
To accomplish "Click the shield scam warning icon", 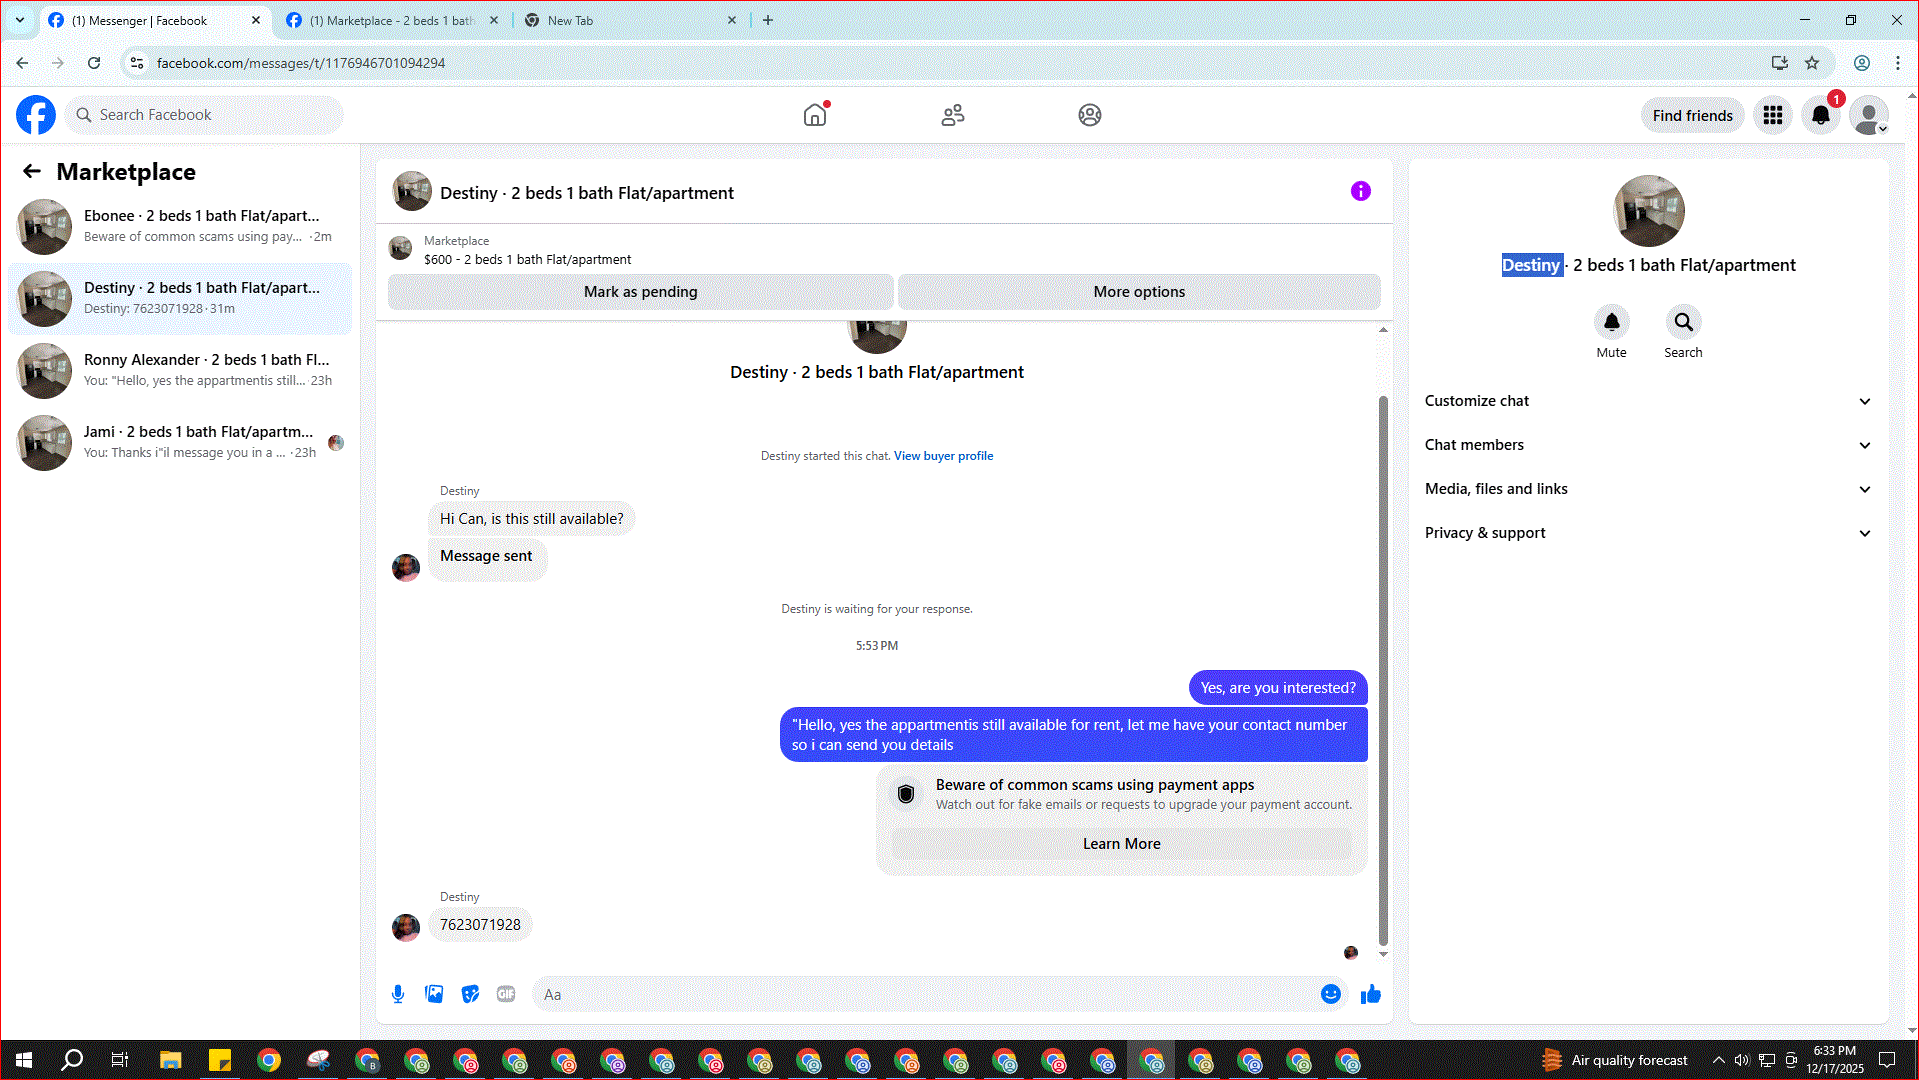I will click(906, 794).
